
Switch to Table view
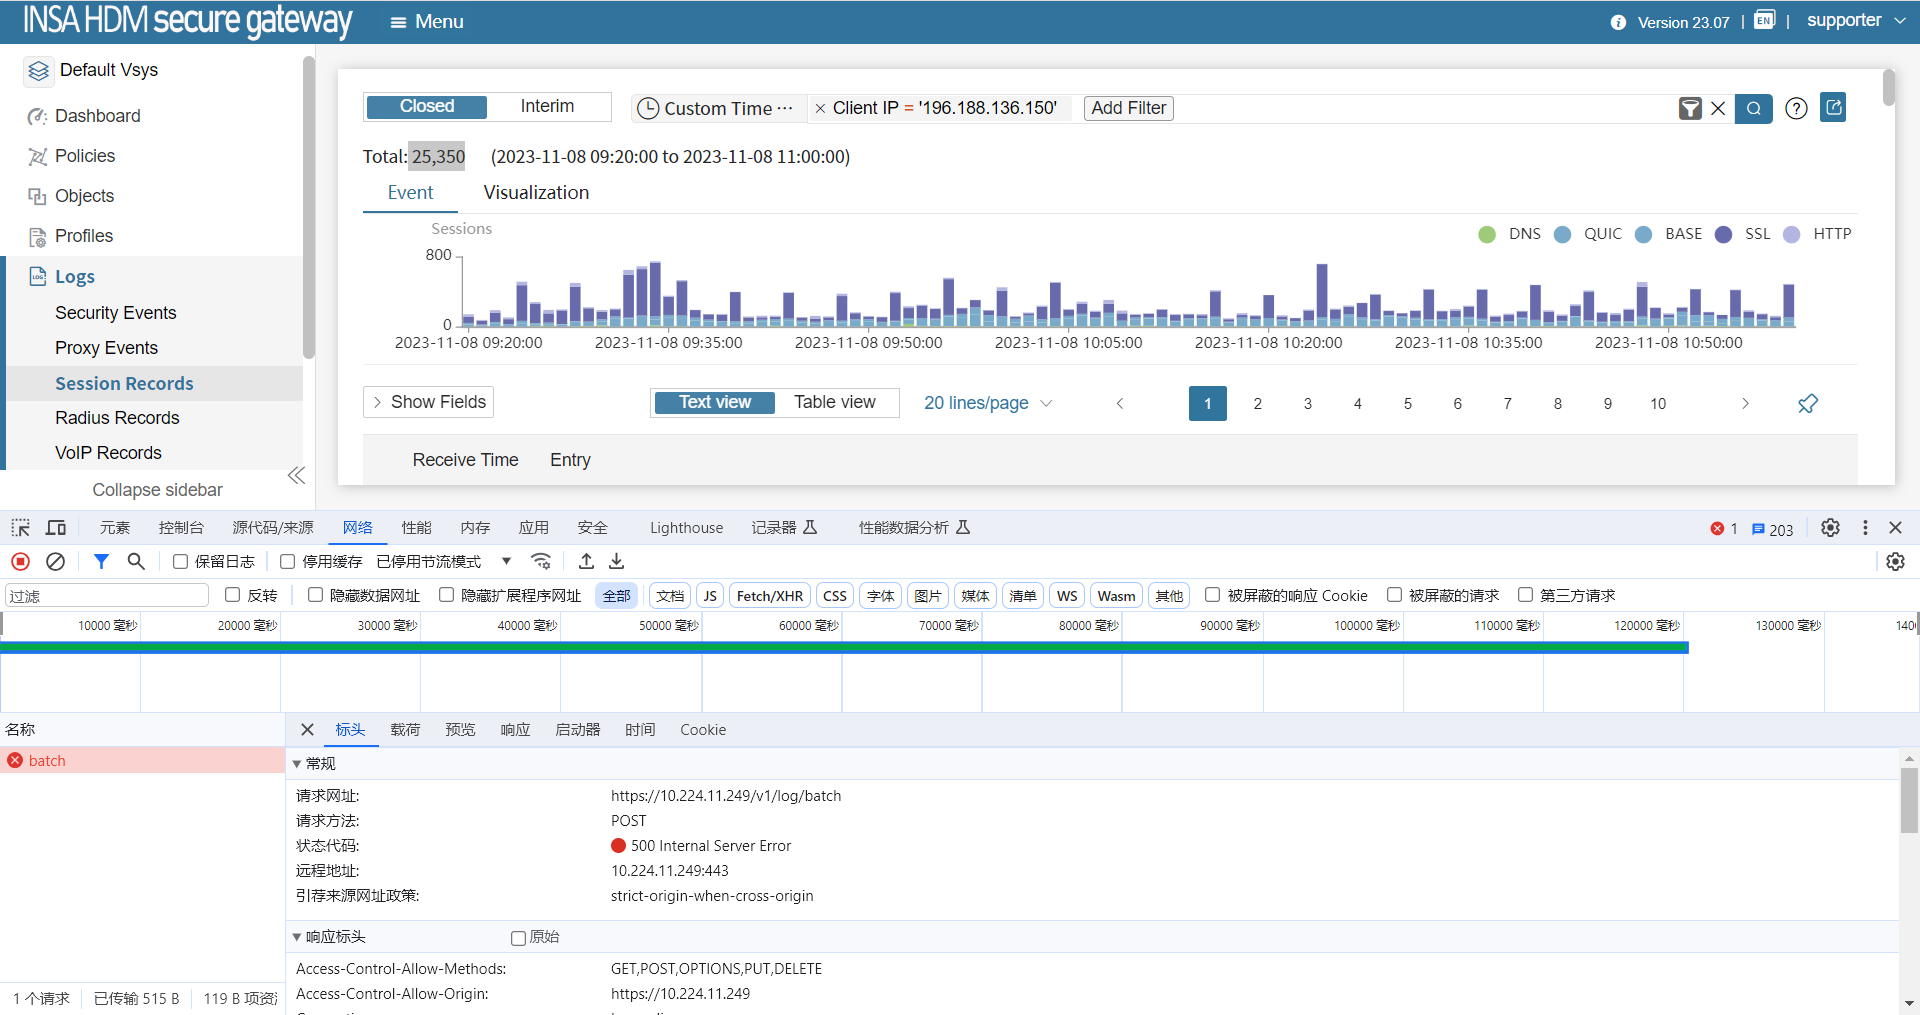(834, 402)
